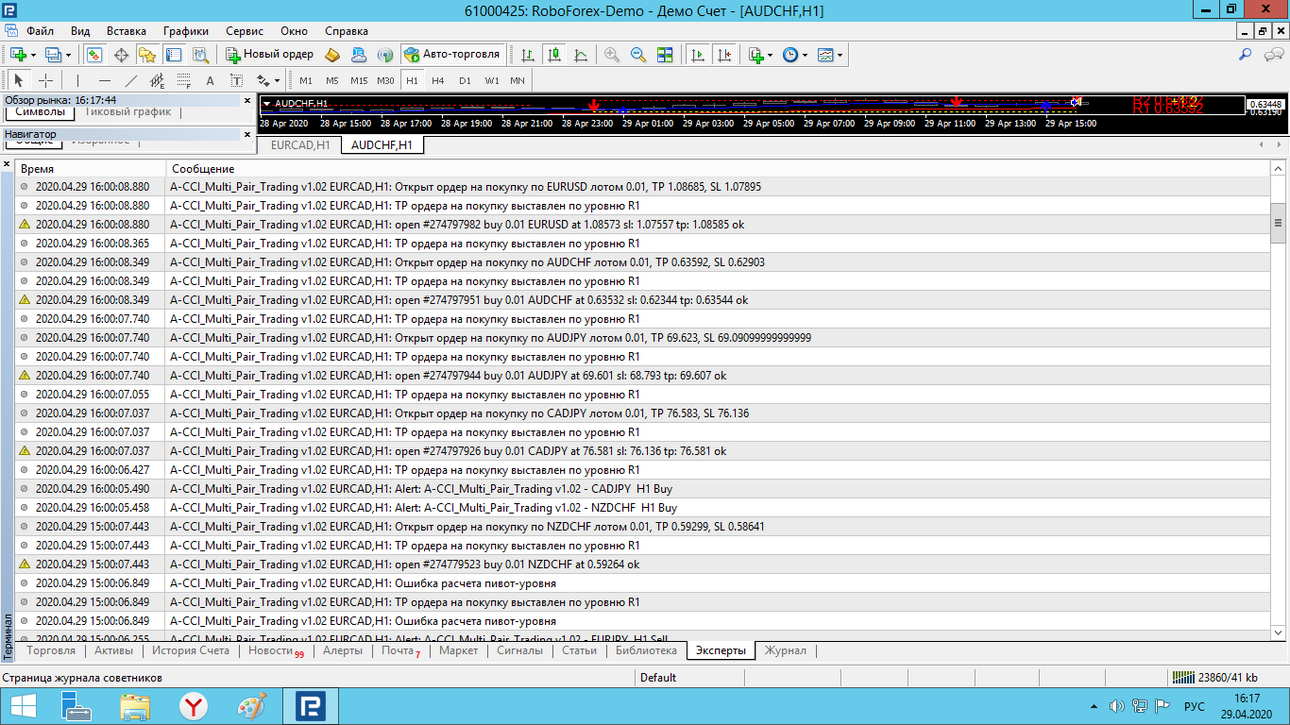The image size is (1290, 725).
Task: Open the new chart toolbar icon
Action: (18, 54)
